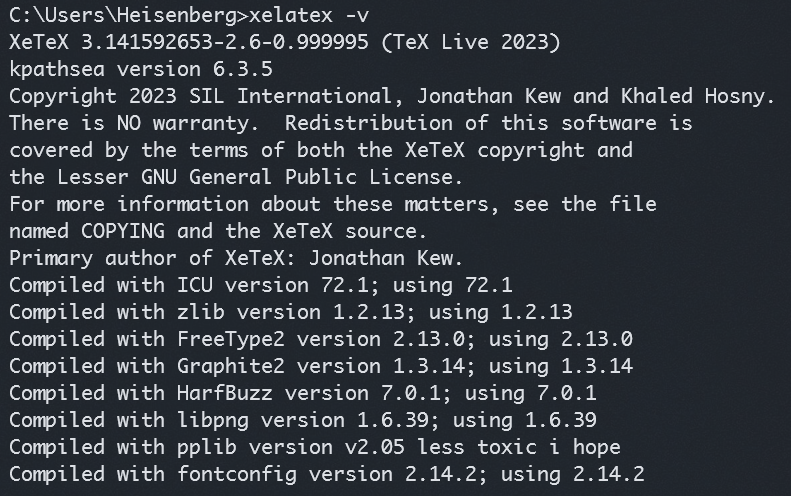Click the HarfBuzz version 7.0.1 line
Image resolution: width=791 pixels, height=496 pixels.
point(303,393)
